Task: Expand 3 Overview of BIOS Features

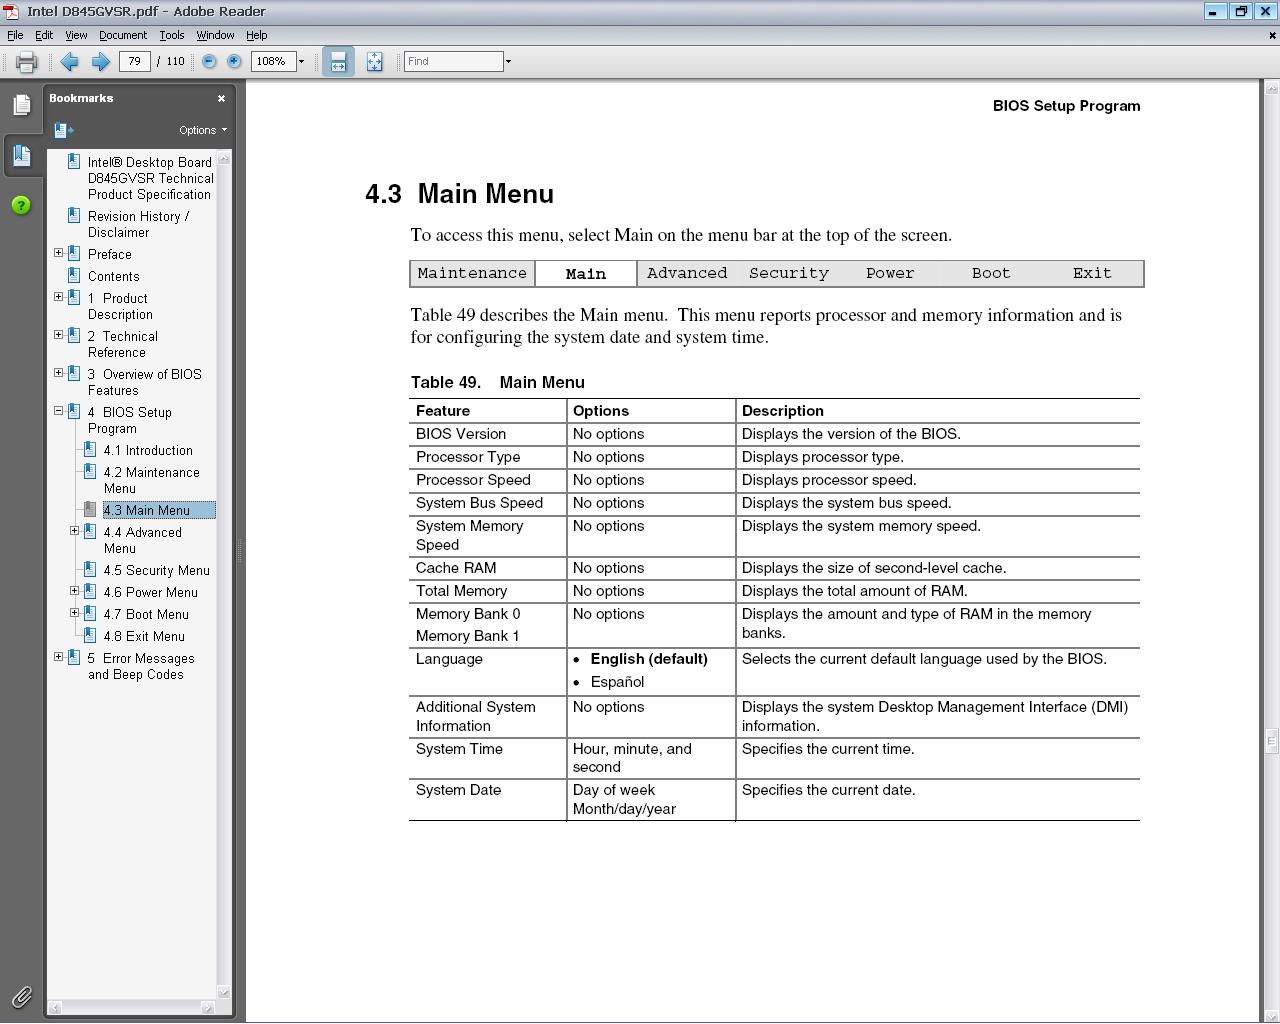Action: tap(58, 373)
